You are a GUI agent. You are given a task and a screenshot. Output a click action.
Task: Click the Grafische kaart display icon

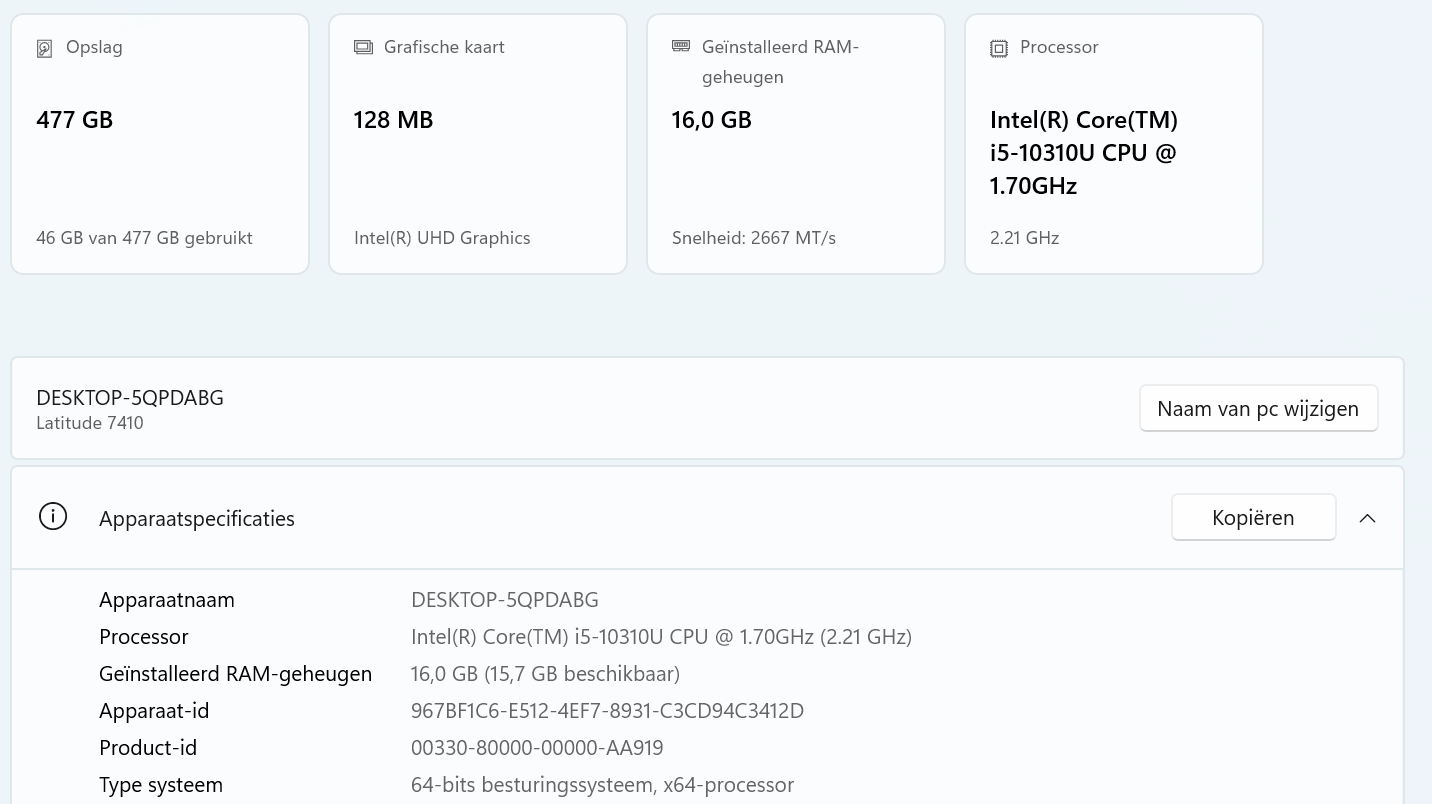tap(363, 47)
